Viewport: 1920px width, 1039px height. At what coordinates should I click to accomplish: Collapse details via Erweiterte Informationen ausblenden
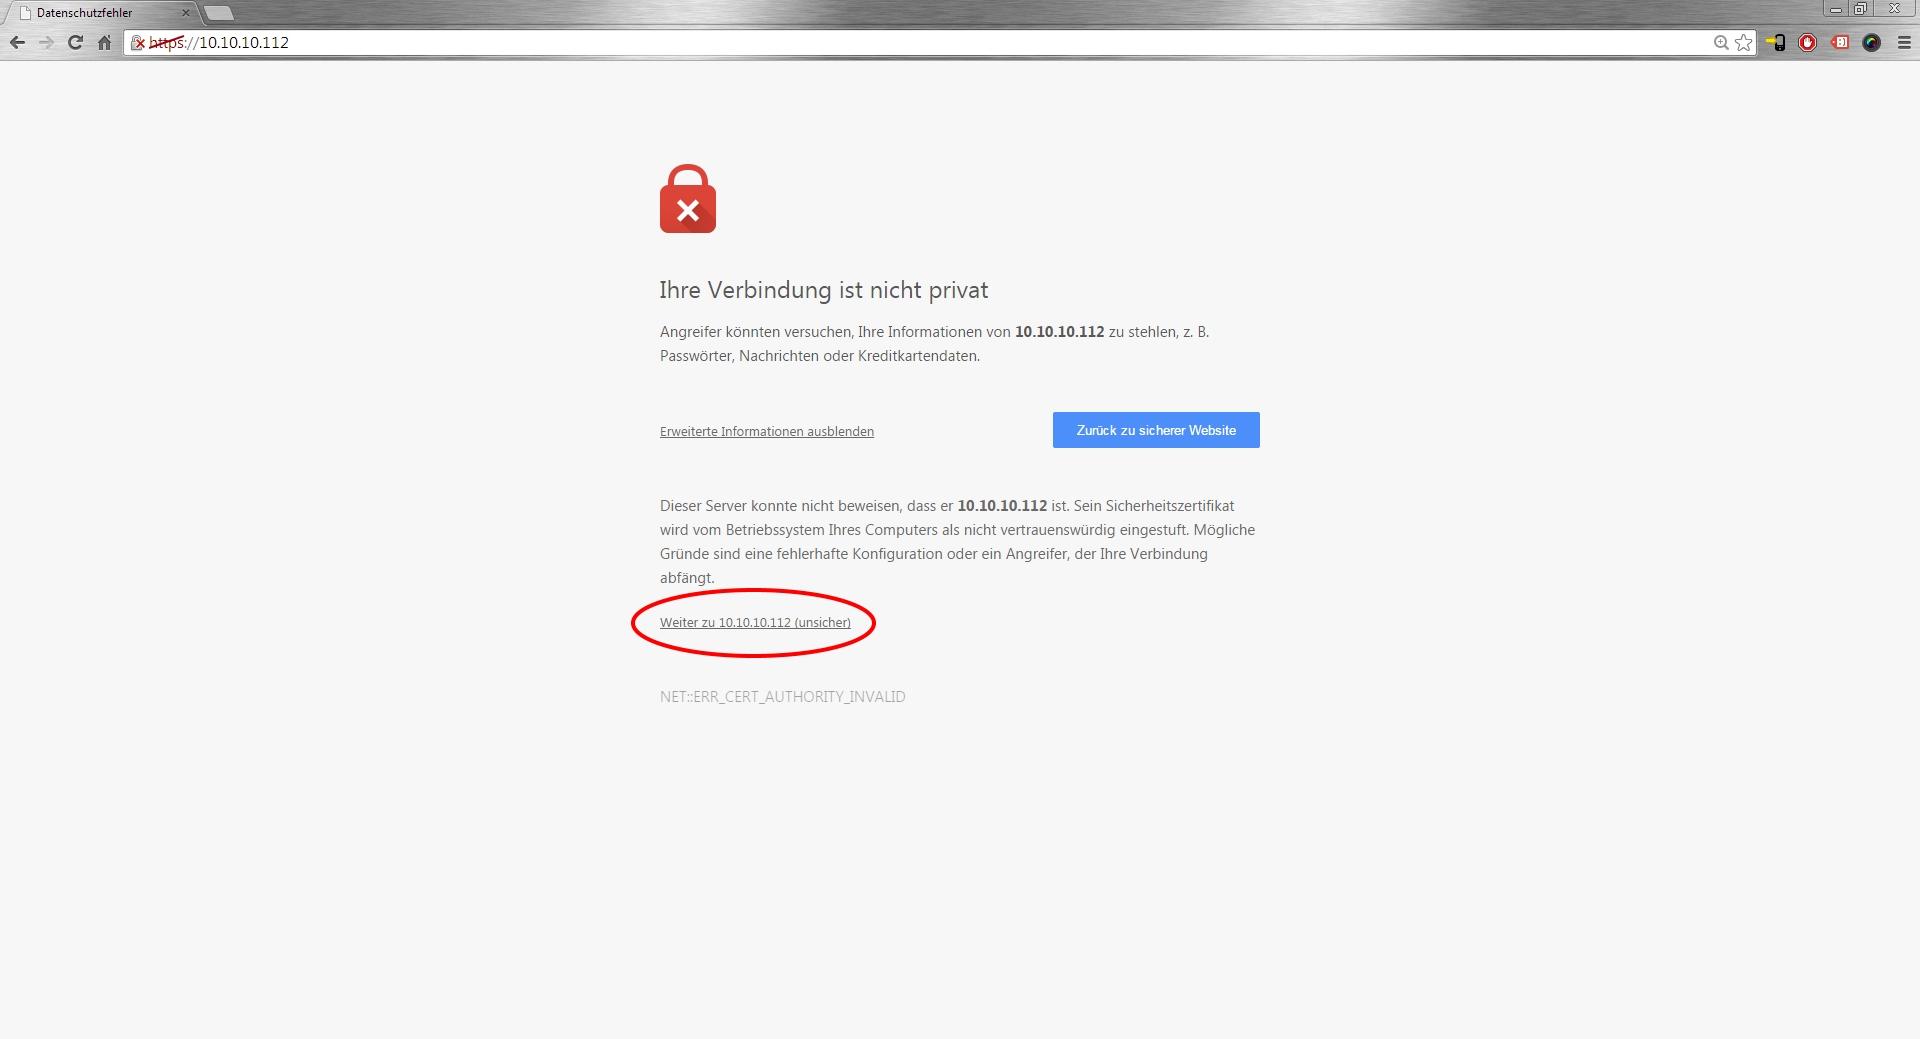tap(767, 431)
